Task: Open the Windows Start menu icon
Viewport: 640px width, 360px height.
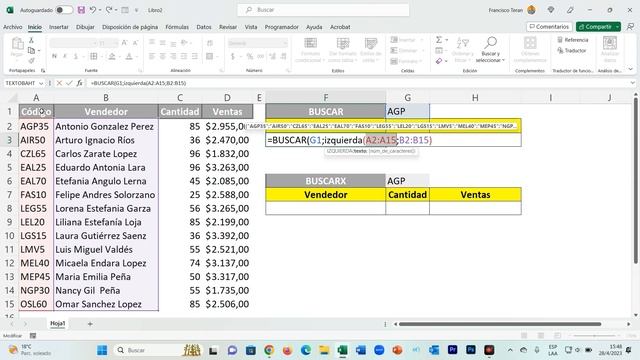Action: pos(102,350)
